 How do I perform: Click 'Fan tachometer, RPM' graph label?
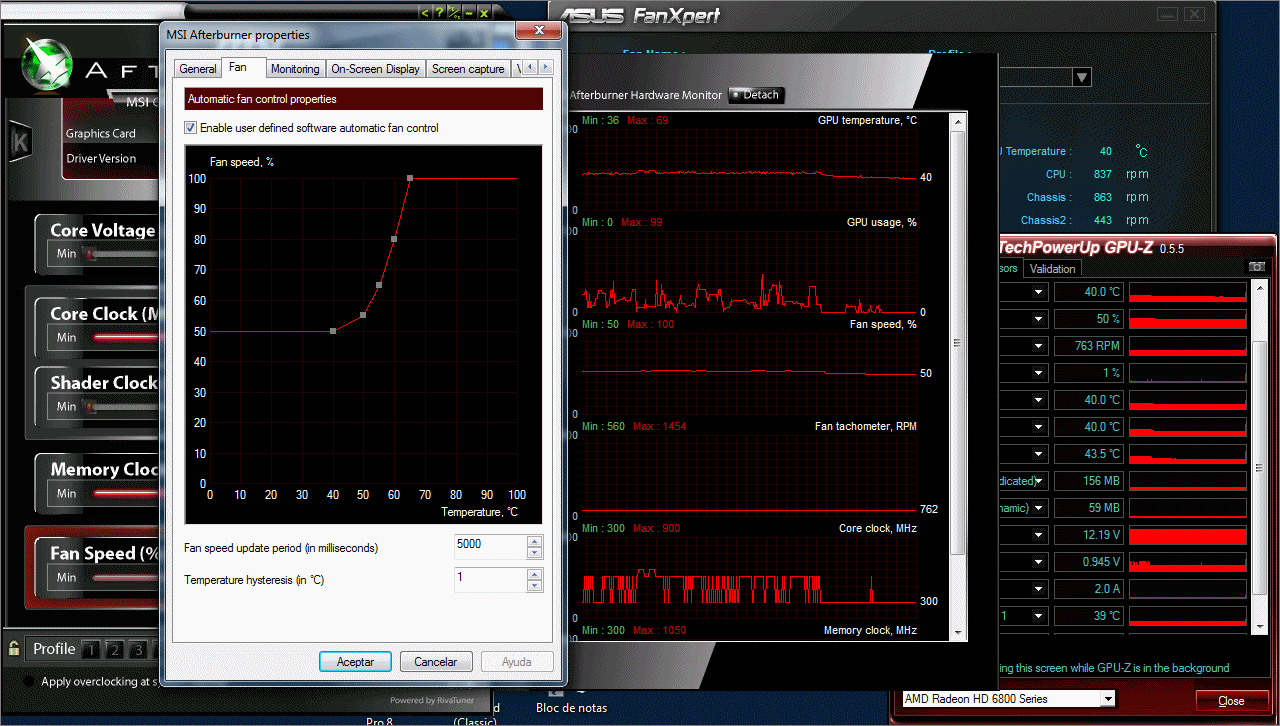point(865,426)
